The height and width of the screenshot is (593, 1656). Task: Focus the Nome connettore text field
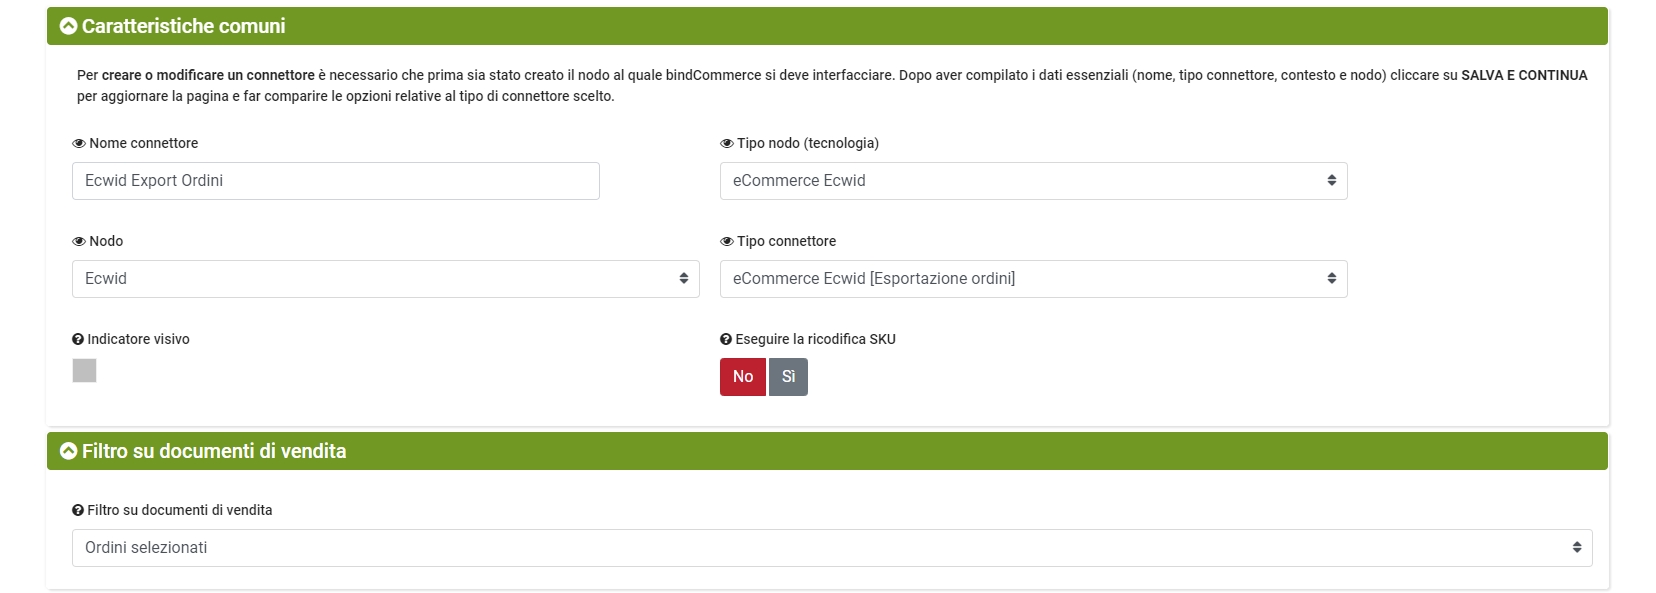point(335,181)
